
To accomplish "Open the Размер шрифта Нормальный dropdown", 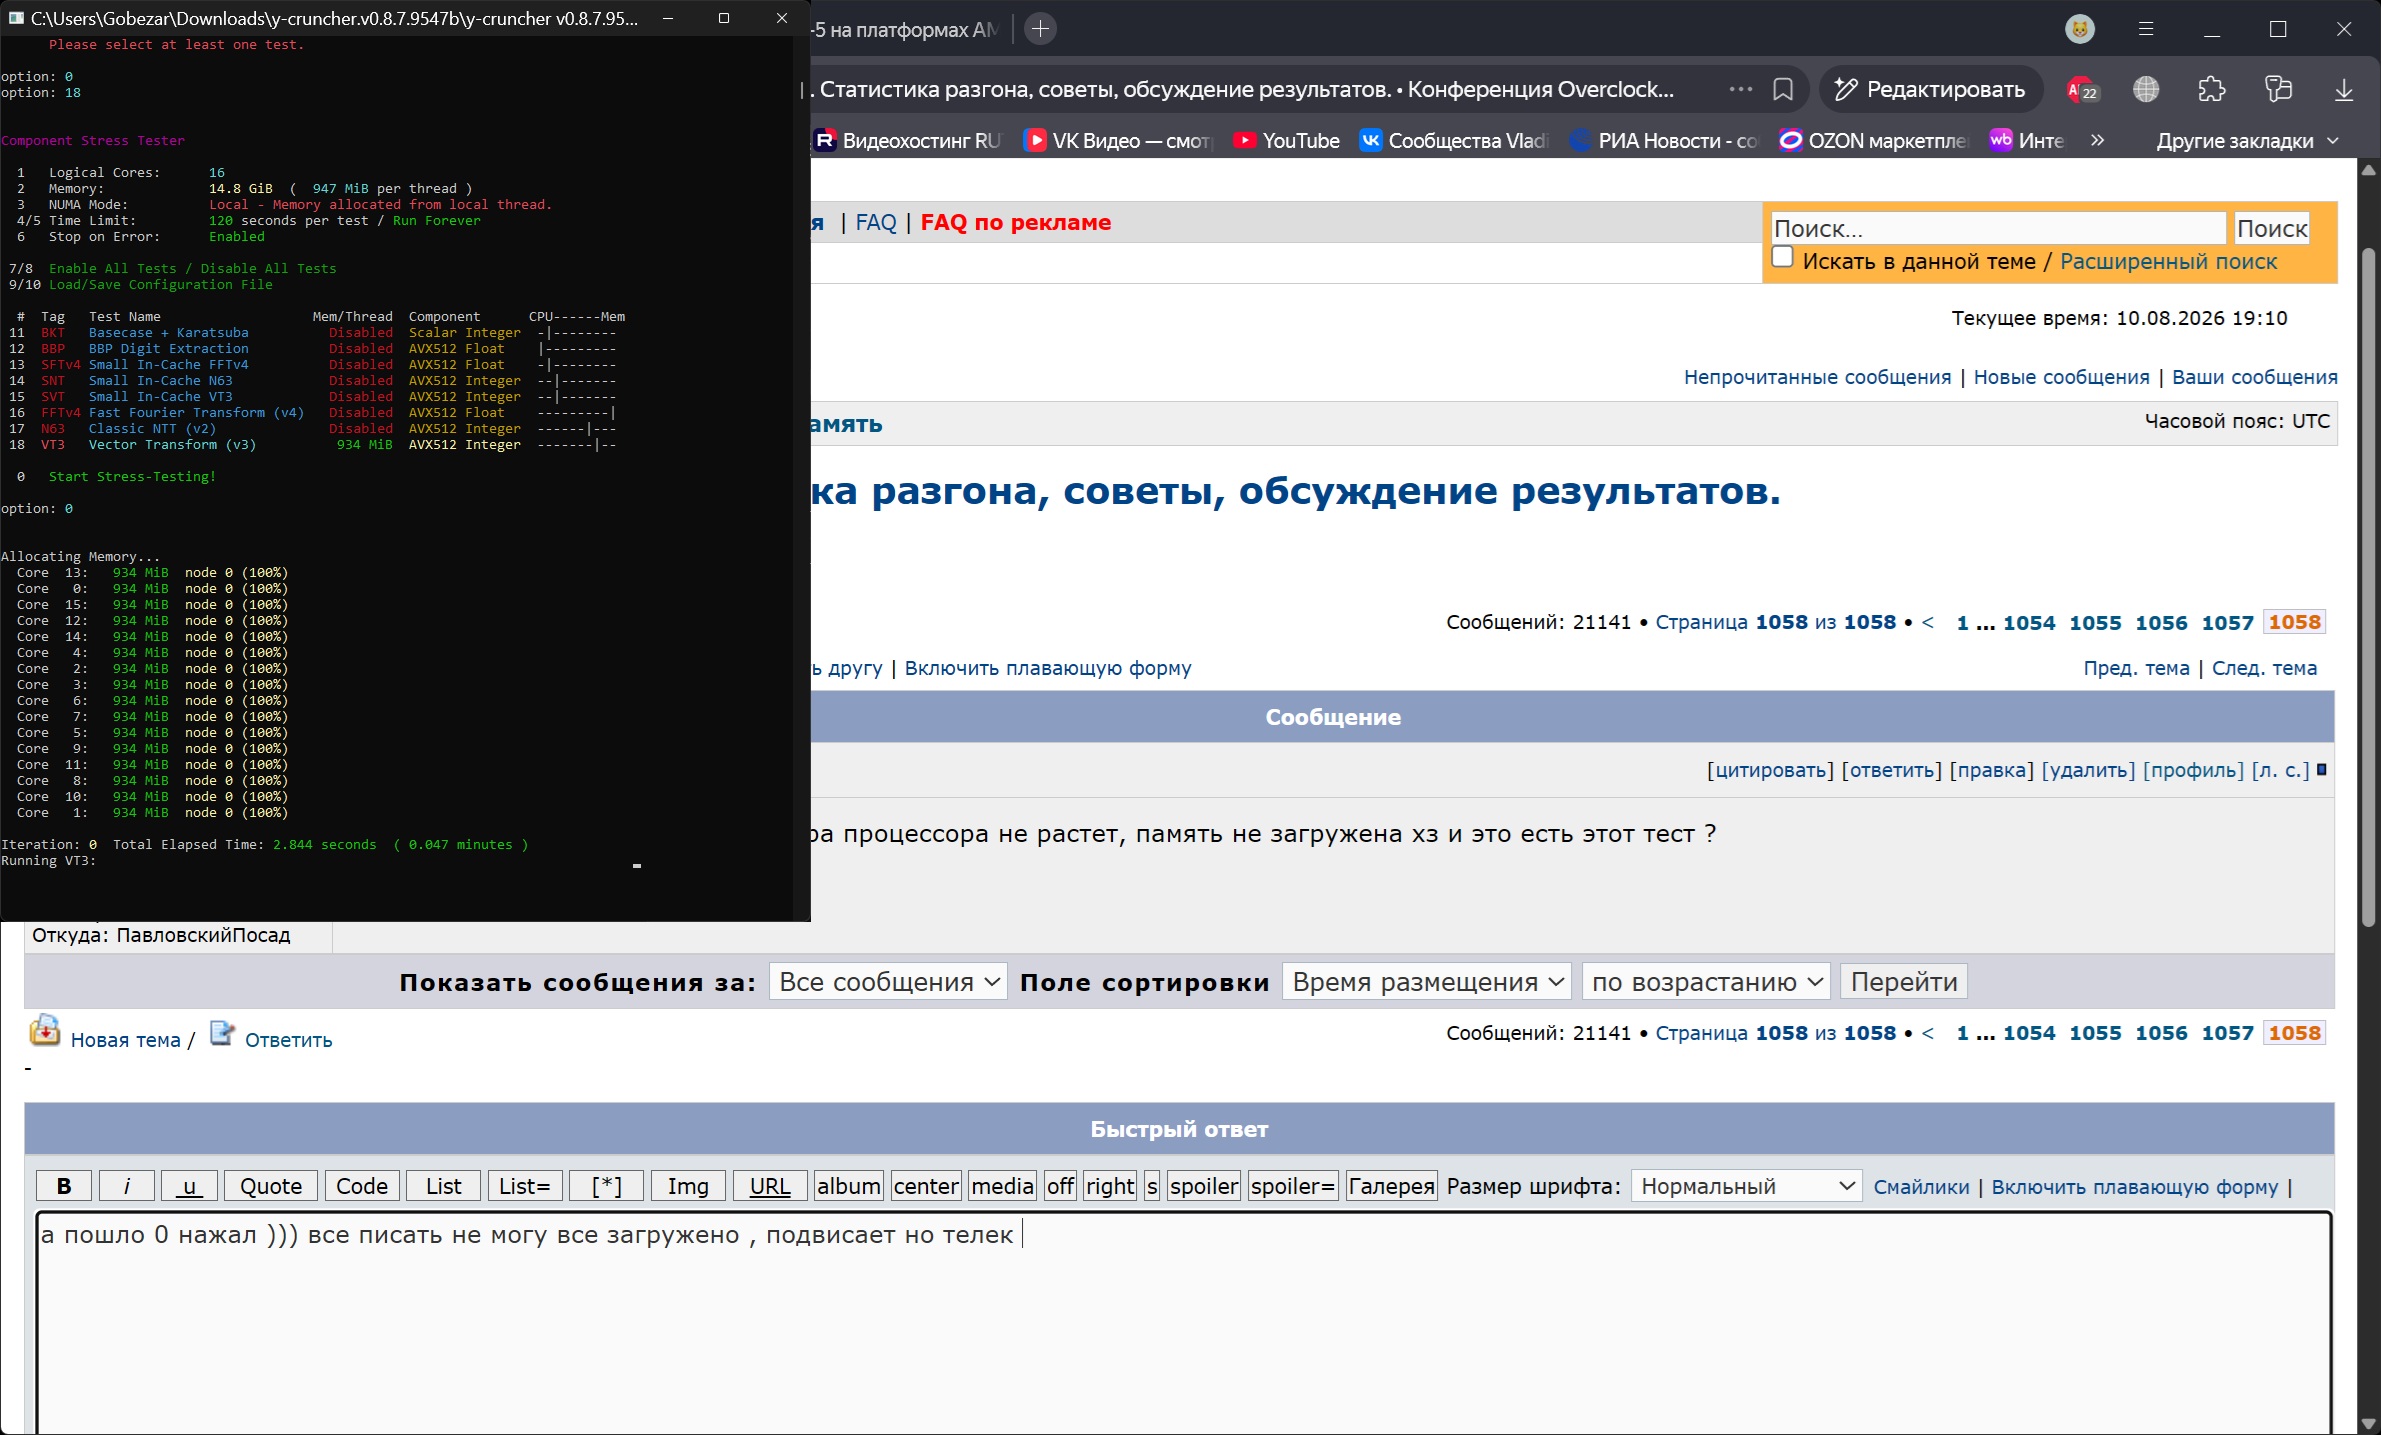I will click(x=1747, y=1186).
